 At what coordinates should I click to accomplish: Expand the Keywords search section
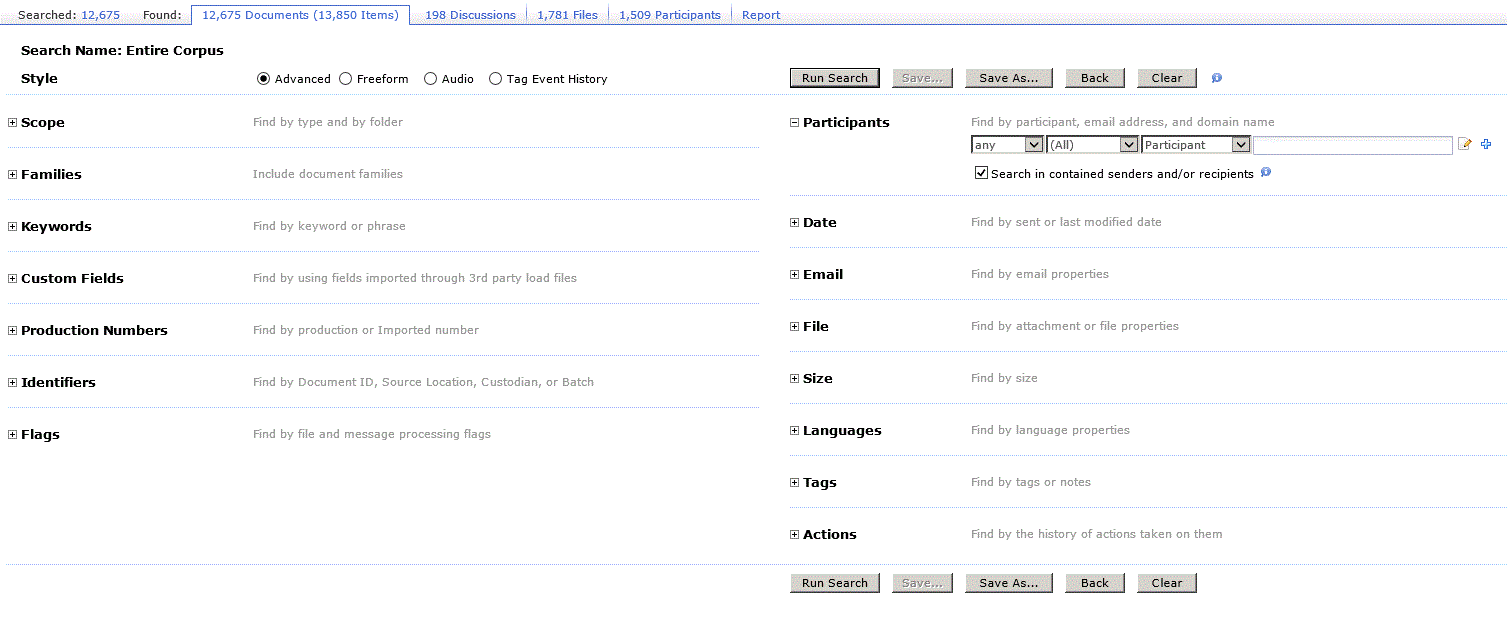pos(13,227)
